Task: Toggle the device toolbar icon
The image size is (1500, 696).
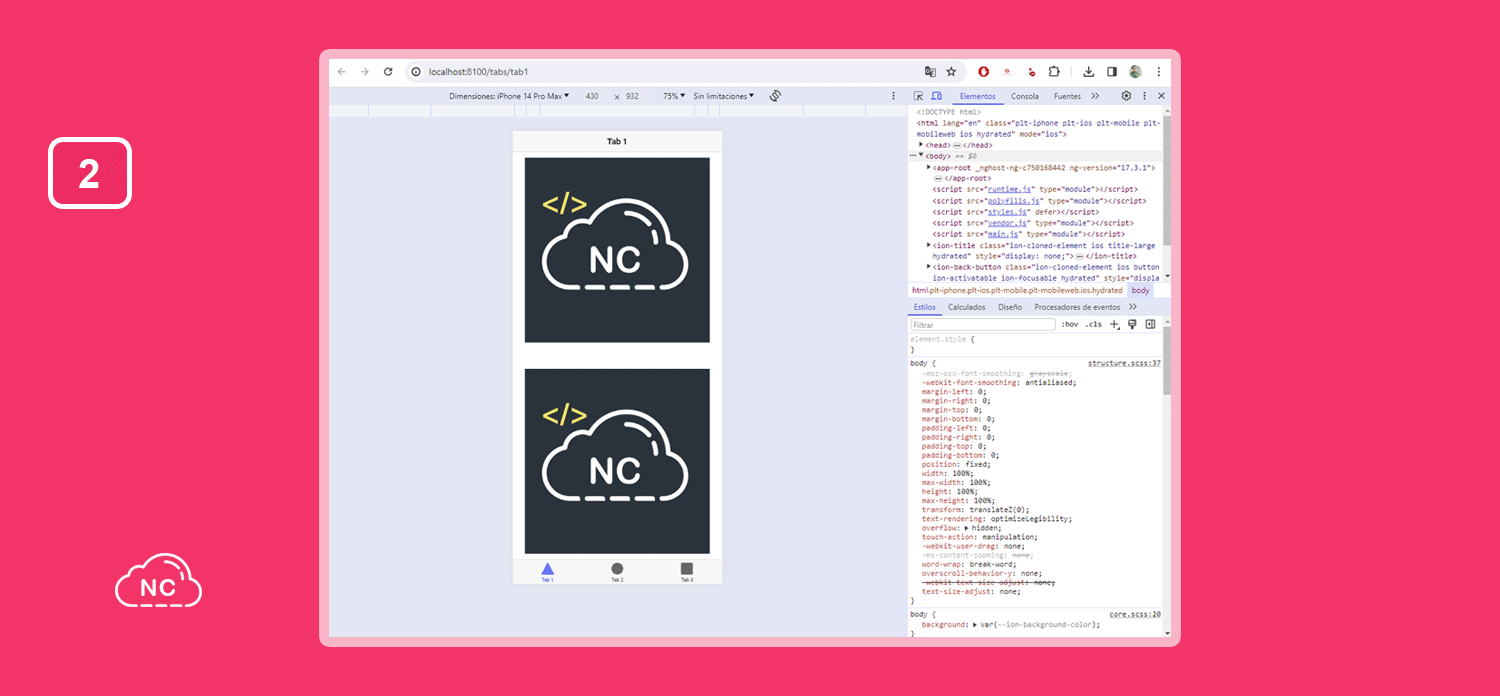Action: (x=937, y=96)
